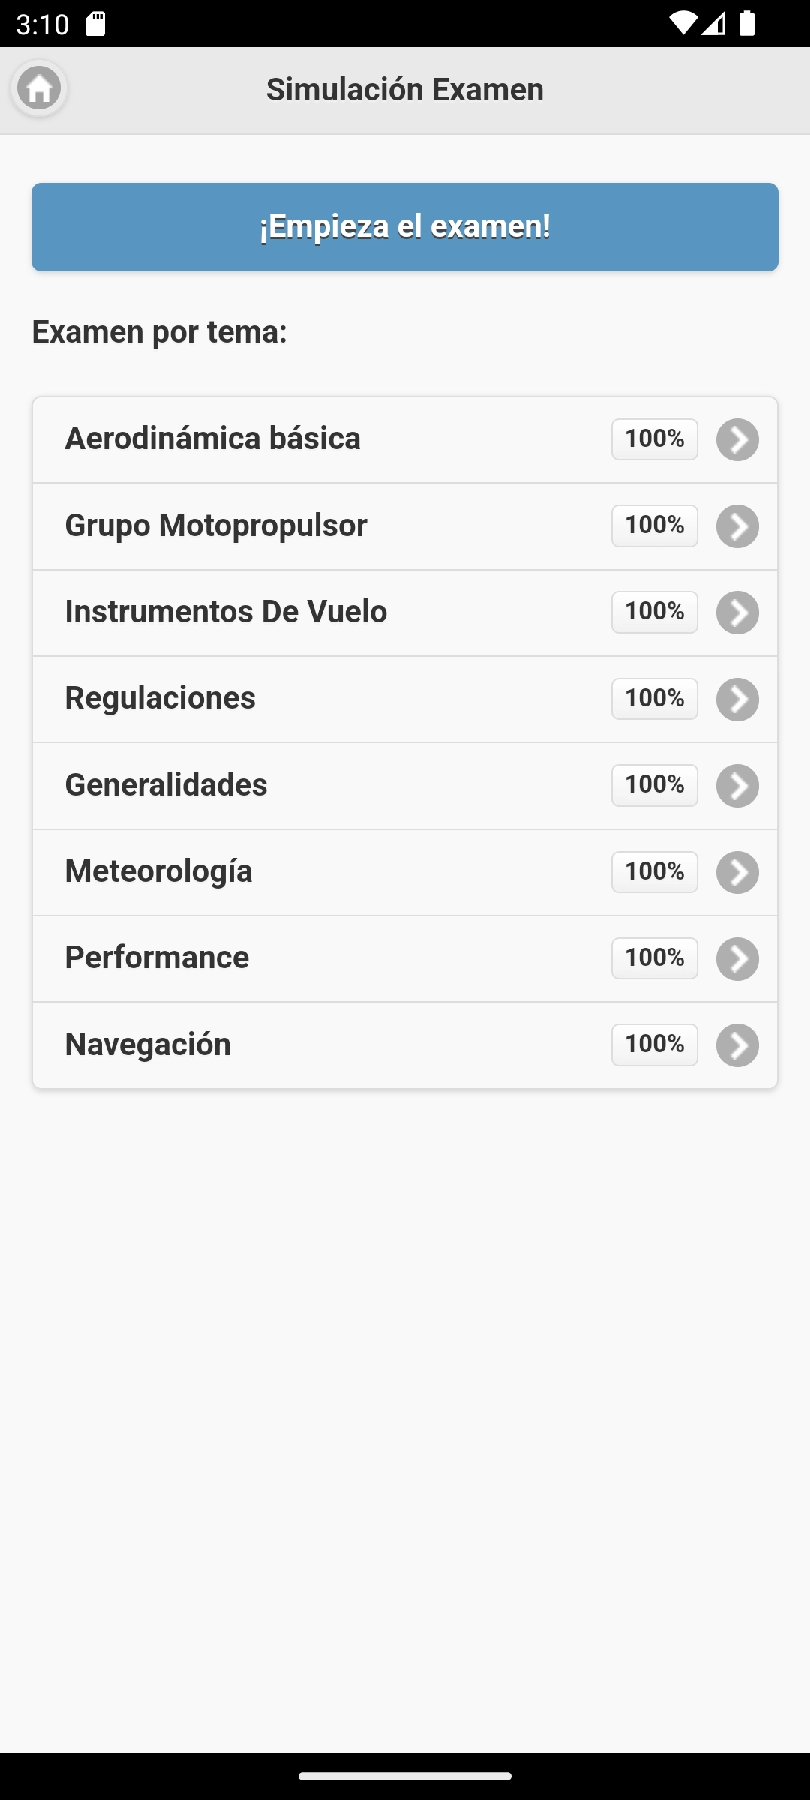Select the Performance topic label
The image size is (810, 1800).
point(157,958)
